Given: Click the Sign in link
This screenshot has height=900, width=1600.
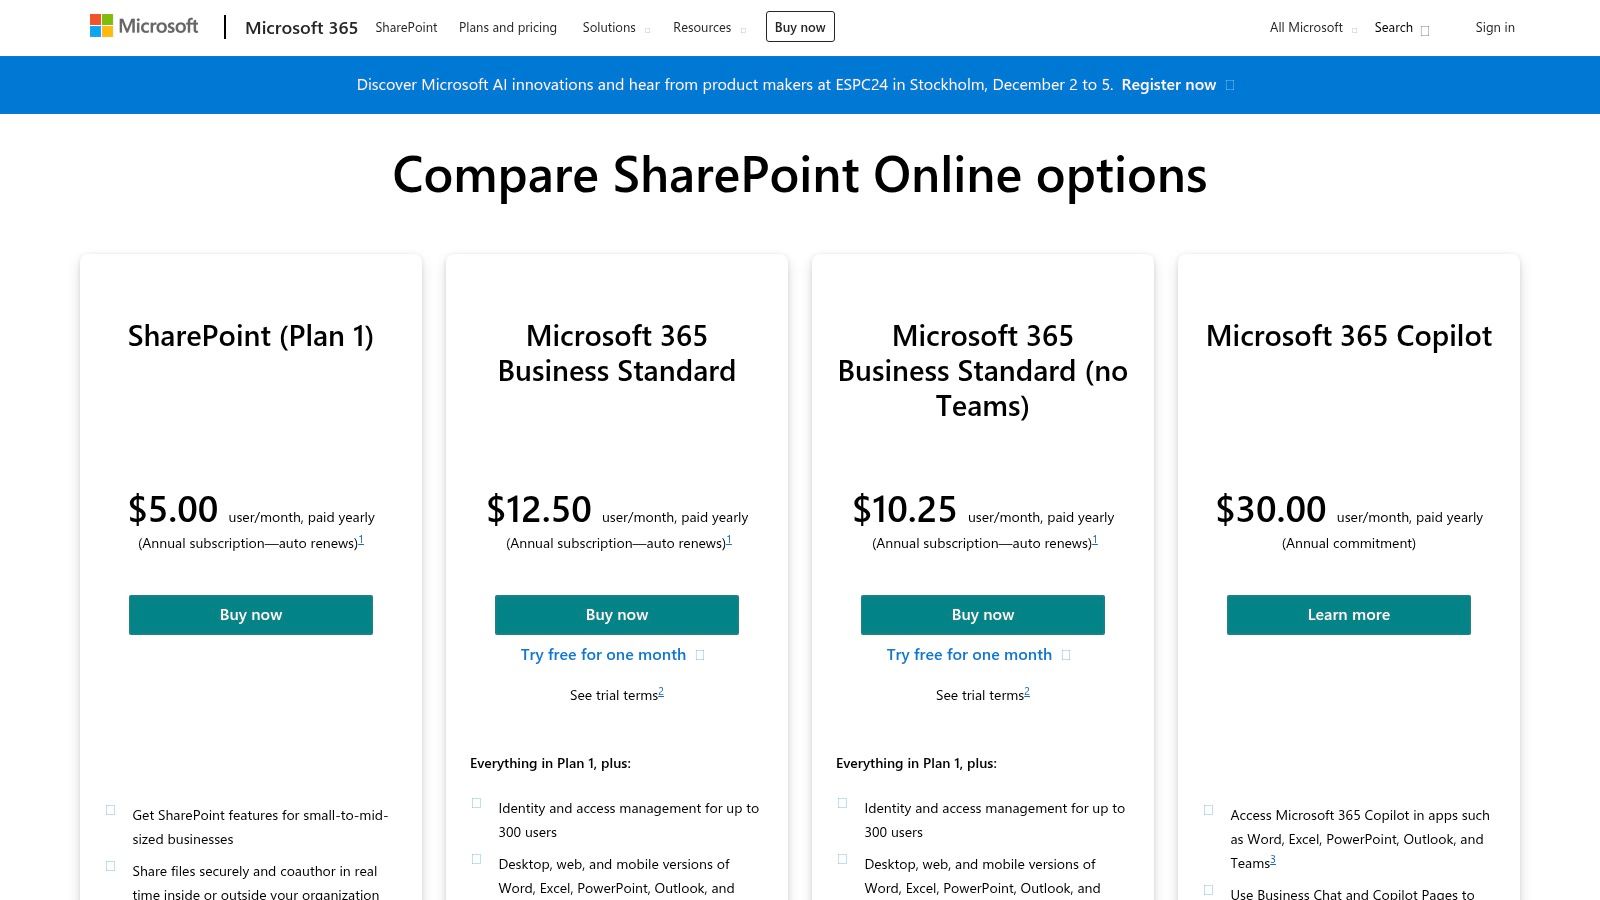Looking at the screenshot, I should (x=1495, y=27).
